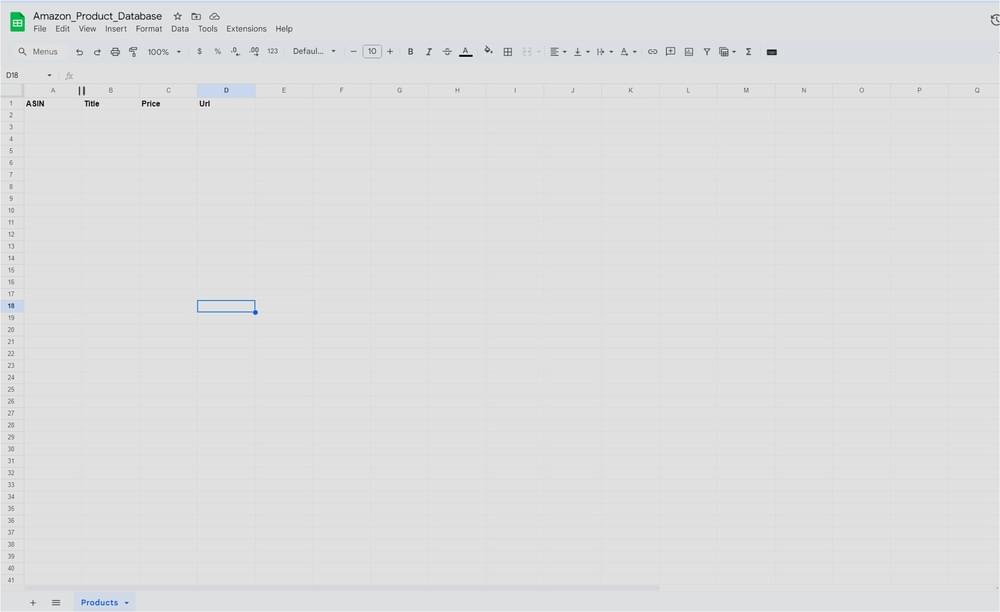Viewport: 1000px width, 612px height.
Task: Toggle bold formatting
Action: click(410, 51)
